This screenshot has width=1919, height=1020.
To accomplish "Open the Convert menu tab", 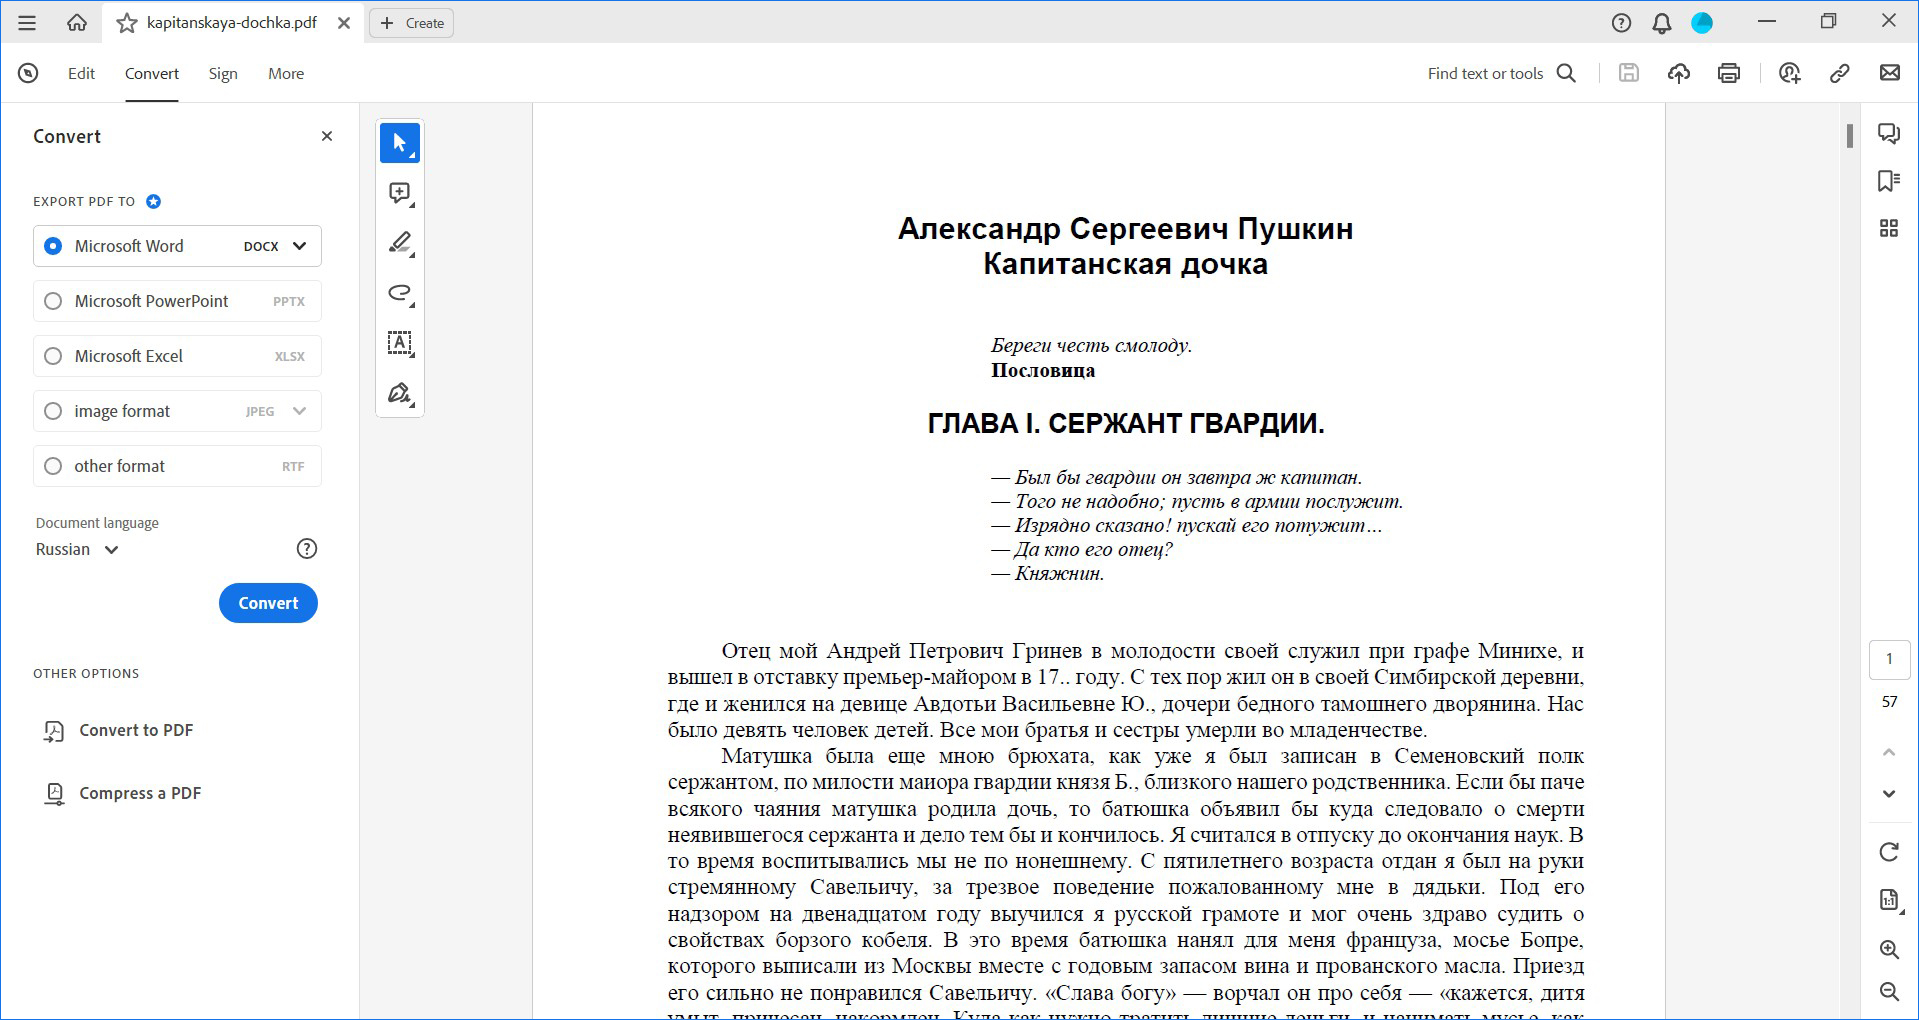I will tap(152, 73).
